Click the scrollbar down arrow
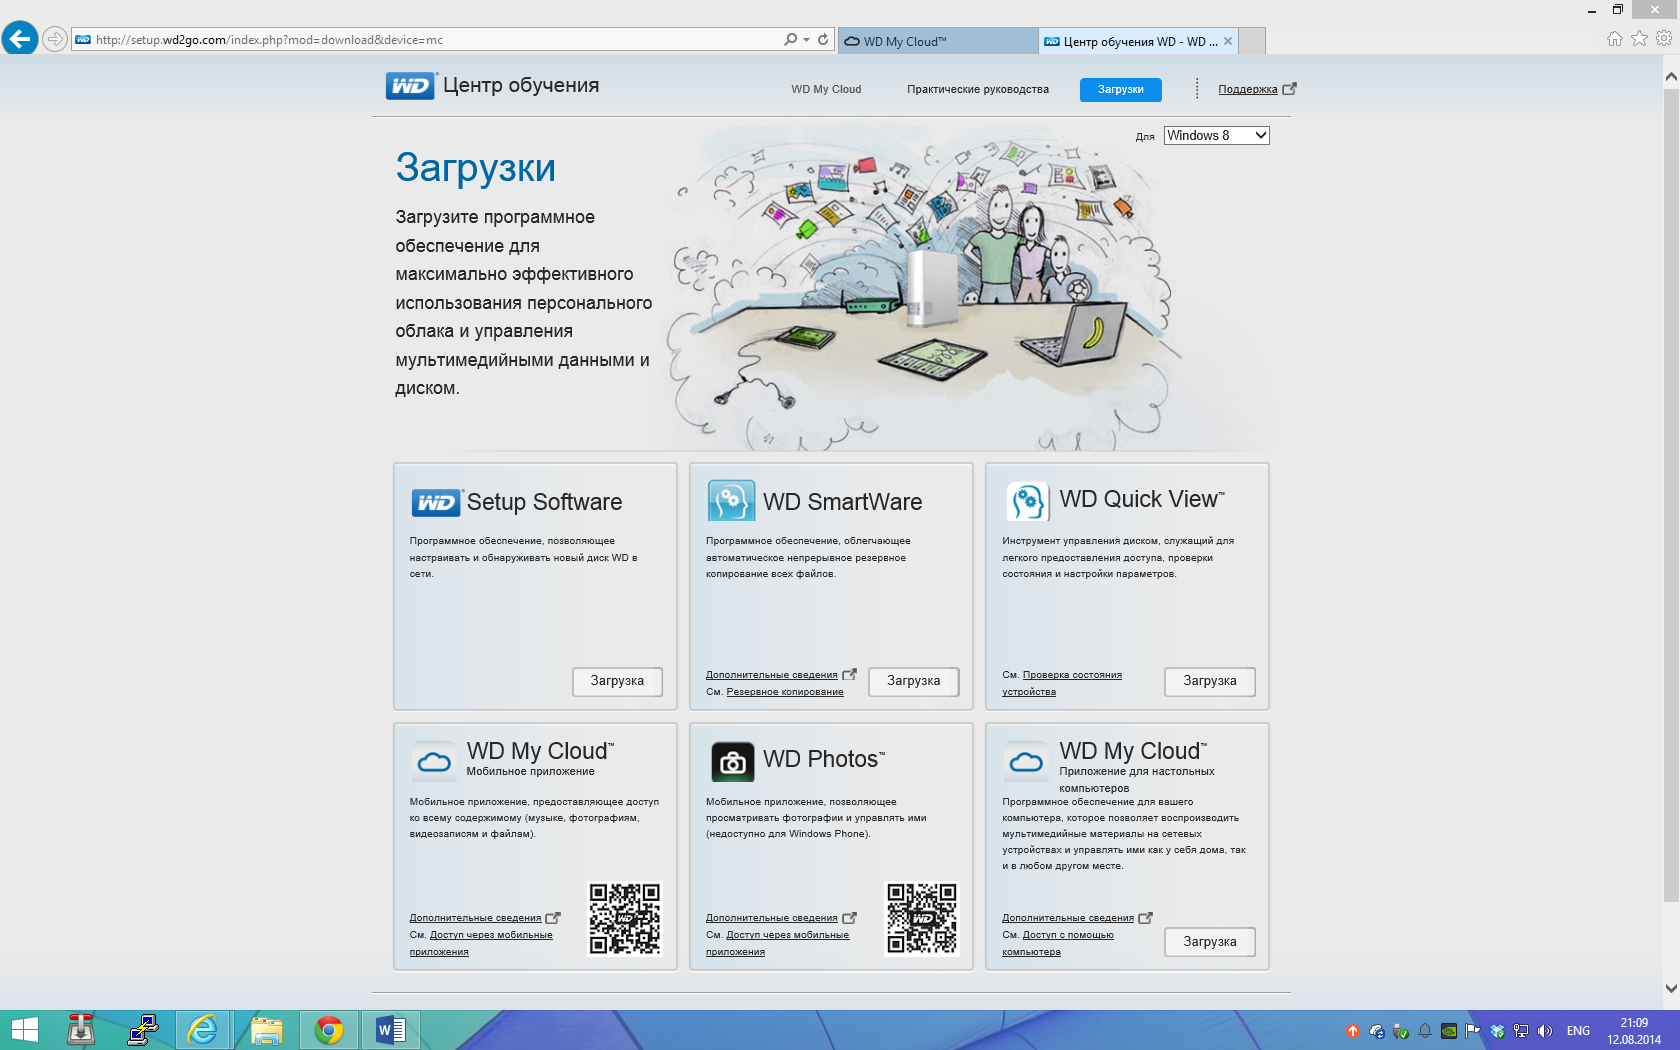This screenshot has width=1680, height=1050. click(1671, 988)
